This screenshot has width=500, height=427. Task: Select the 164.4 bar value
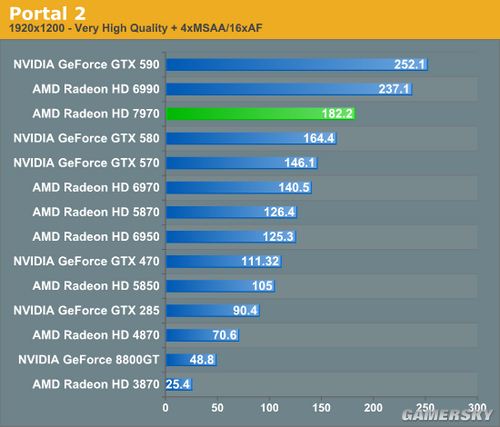click(319, 138)
